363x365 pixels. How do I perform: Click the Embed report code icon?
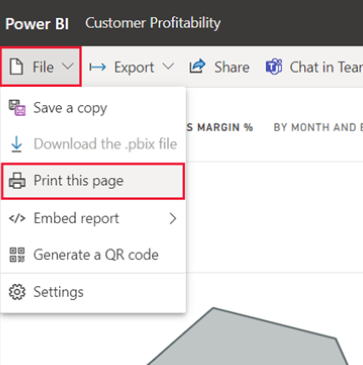[17, 218]
